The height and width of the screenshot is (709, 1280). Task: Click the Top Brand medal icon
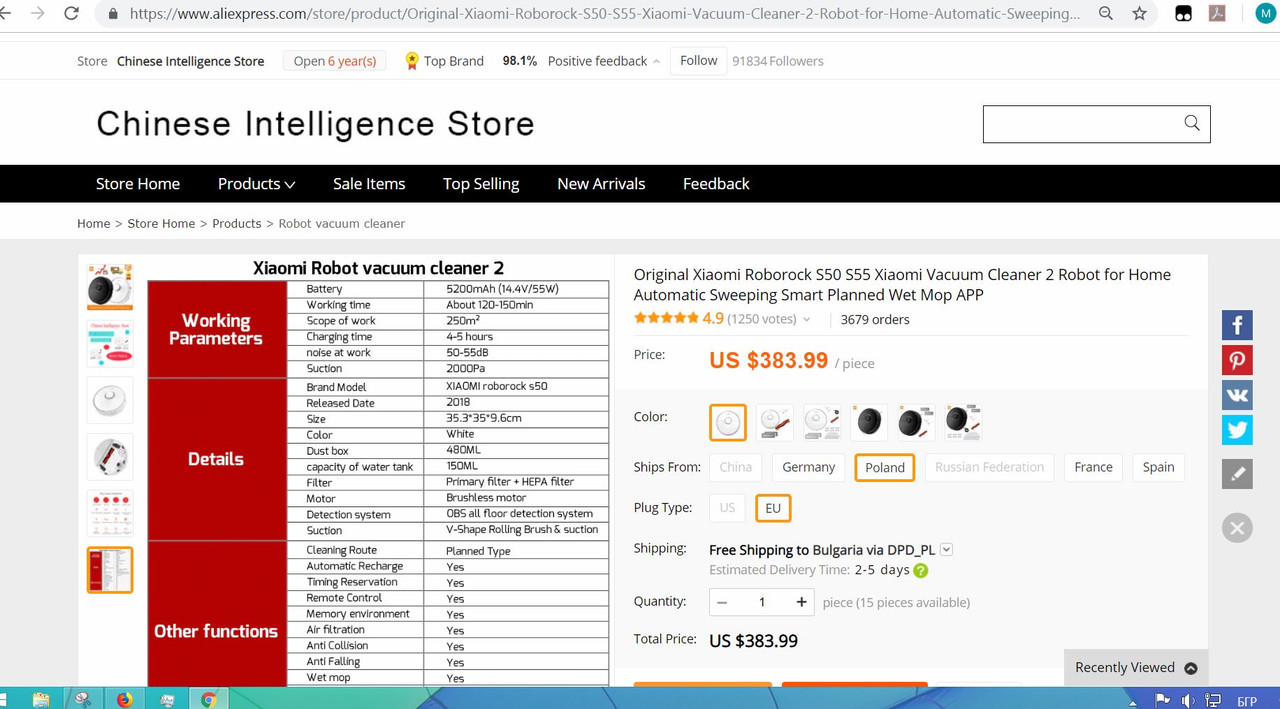(x=411, y=61)
